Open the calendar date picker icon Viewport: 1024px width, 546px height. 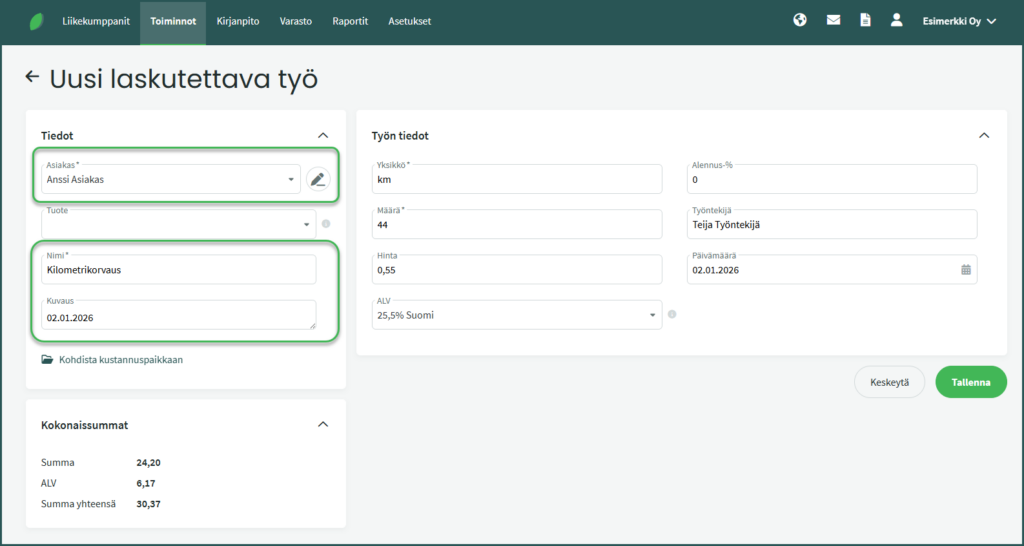coord(966,270)
